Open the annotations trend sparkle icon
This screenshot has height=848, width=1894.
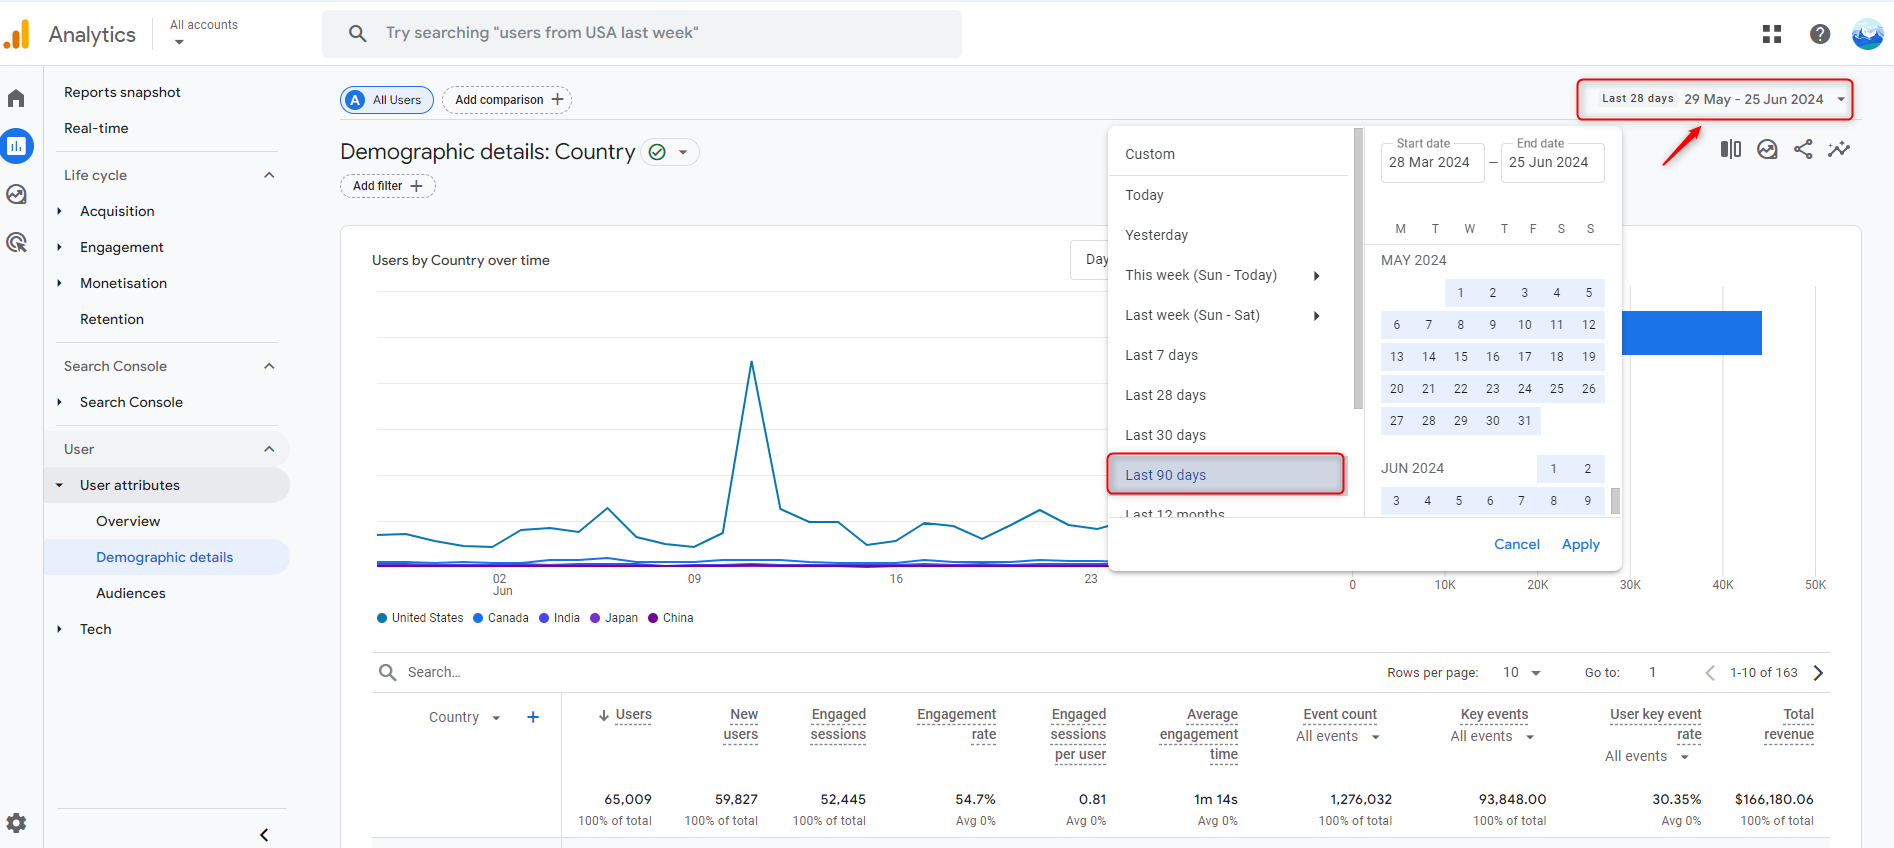[x=1839, y=149]
